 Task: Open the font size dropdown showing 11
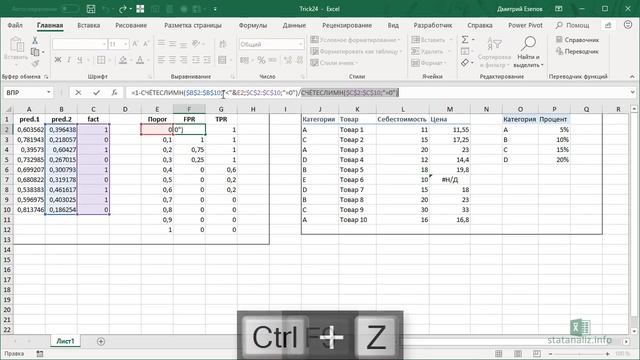point(126,44)
